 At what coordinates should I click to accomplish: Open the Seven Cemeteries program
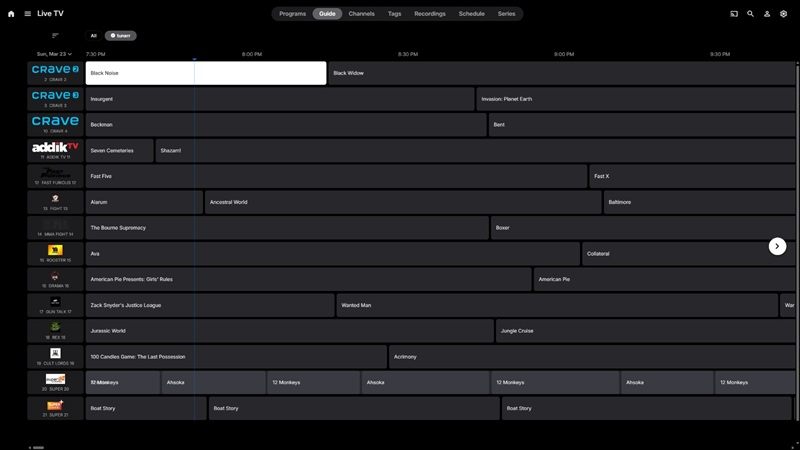(x=119, y=151)
